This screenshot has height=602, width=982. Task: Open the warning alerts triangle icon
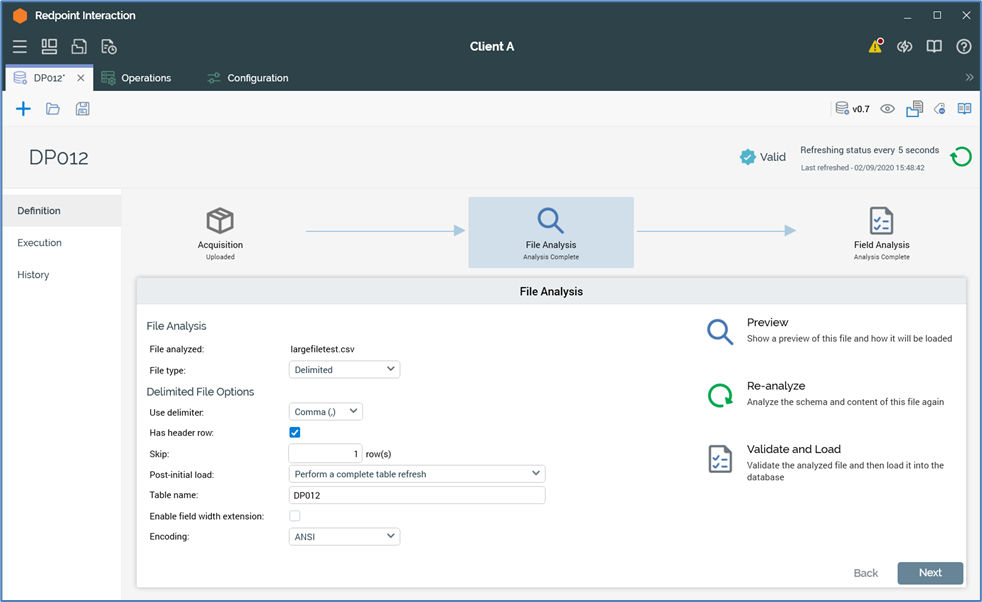[x=875, y=46]
